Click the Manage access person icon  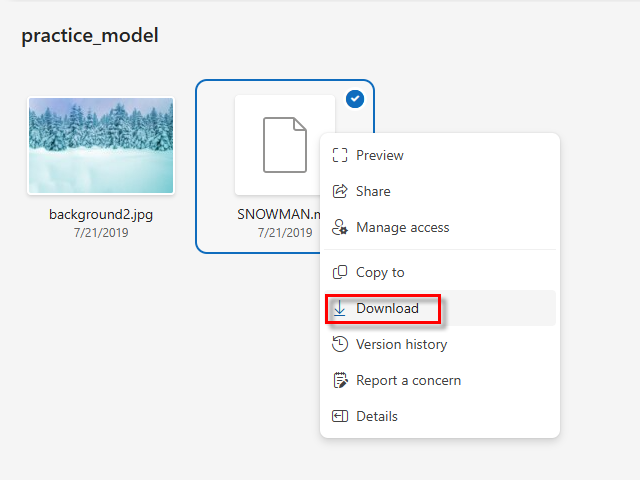click(340, 227)
